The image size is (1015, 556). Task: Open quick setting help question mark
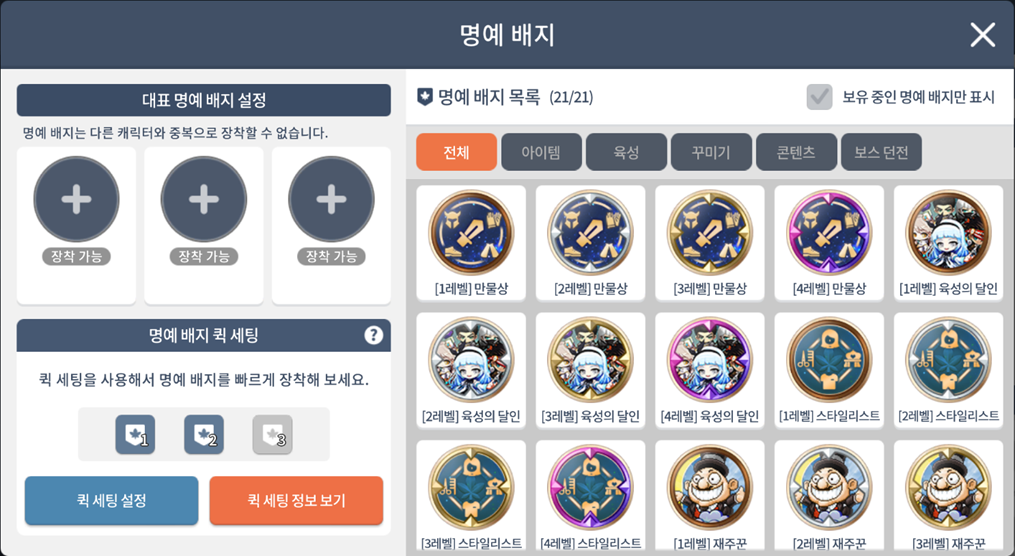374,335
